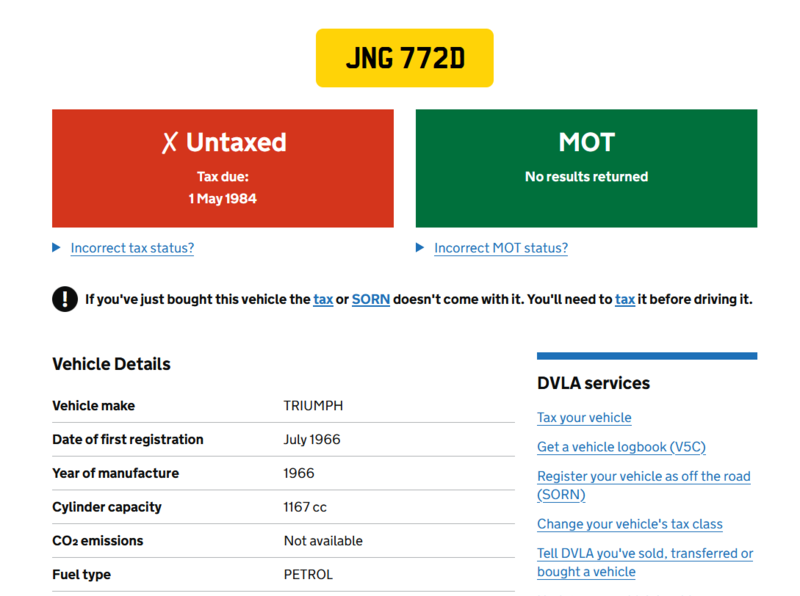Open the 'Tax your vehicle' link
This screenshot has width=800, height=596.
pos(584,418)
